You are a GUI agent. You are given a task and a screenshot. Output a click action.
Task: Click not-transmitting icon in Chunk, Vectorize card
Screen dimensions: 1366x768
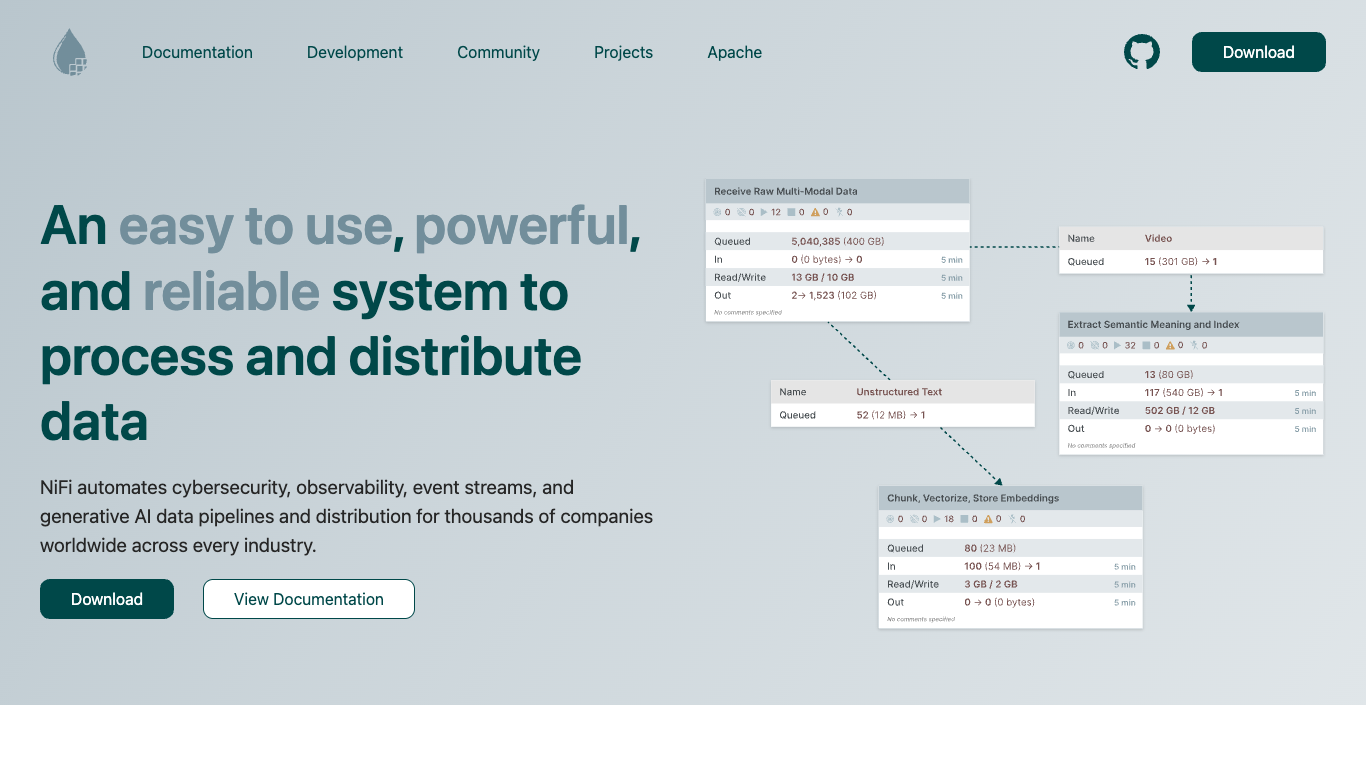pyautogui.click(x=914, y=519)
